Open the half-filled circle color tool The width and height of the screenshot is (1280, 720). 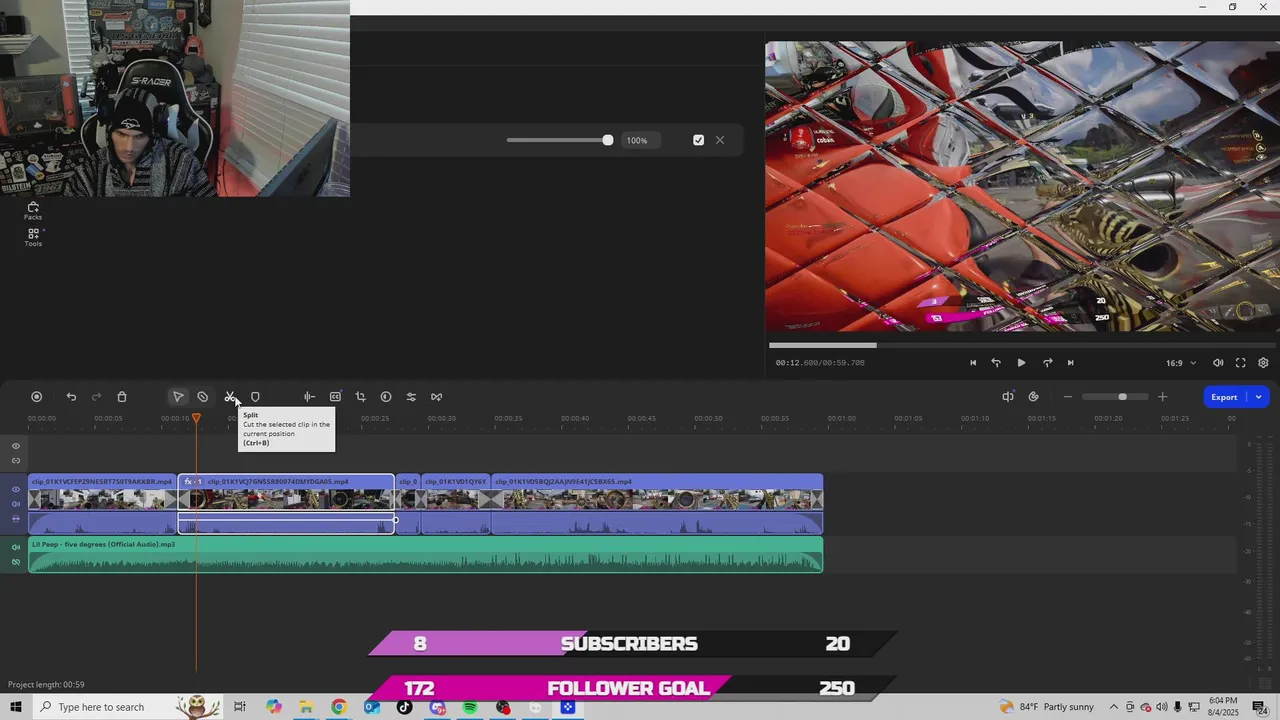pos(386,397)
